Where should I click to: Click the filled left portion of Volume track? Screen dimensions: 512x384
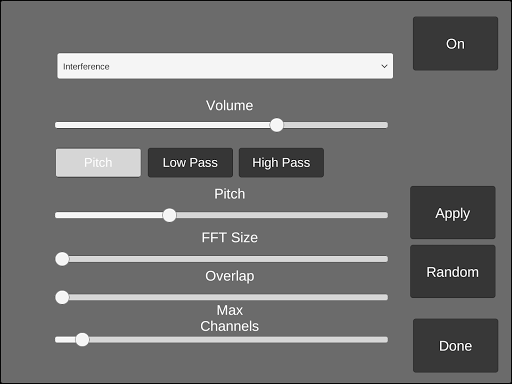[162, 125]
